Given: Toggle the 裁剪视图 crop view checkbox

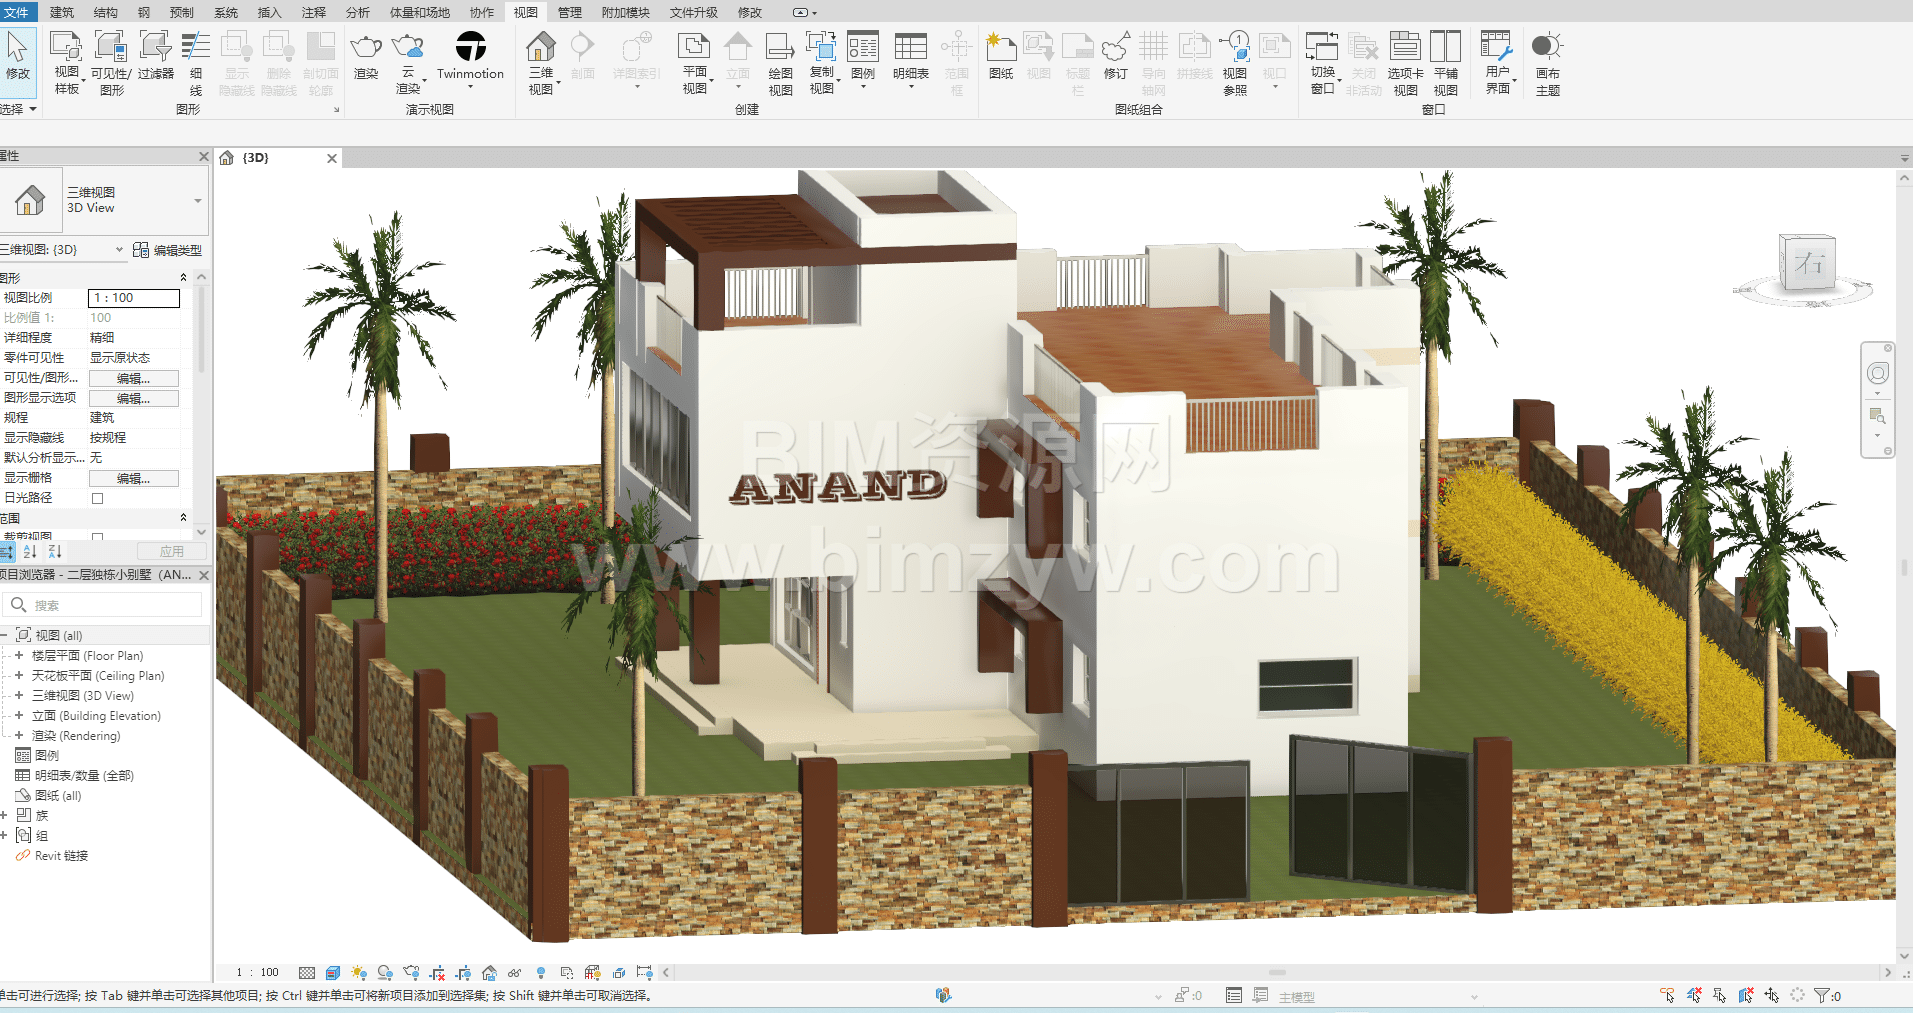Looking at the screenshot, I should point(97,537).
